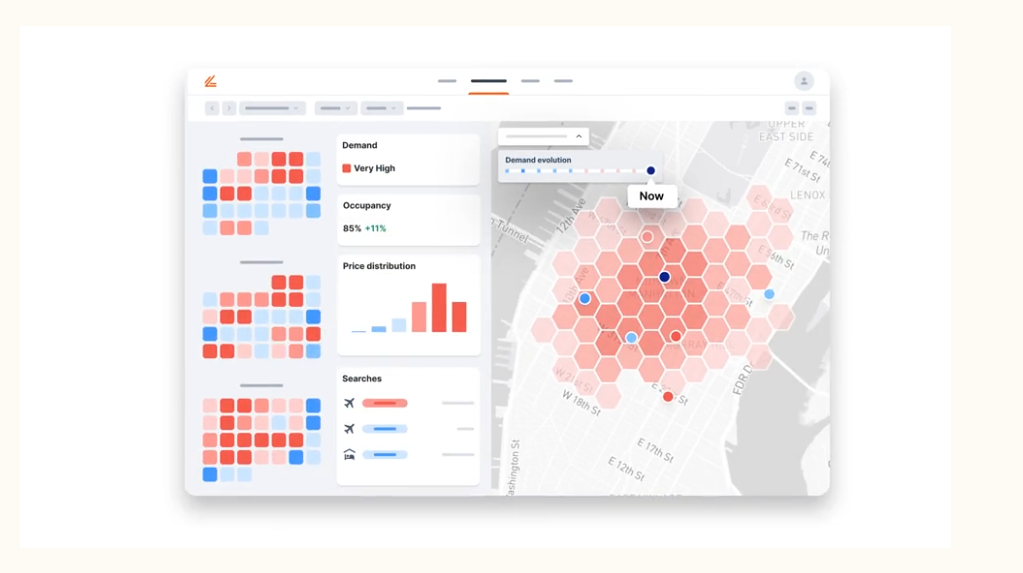Click the Now tooltip label
This screenshot has width=1023, height=573.
[x=651, y=196]
